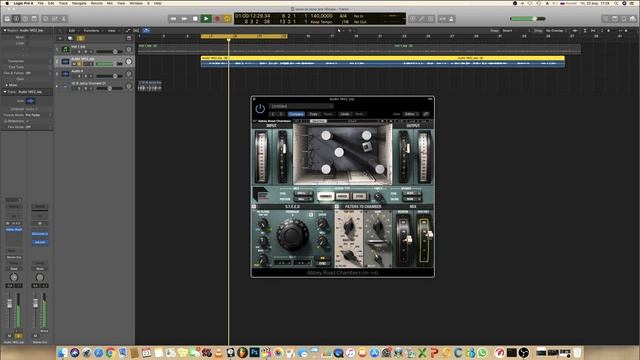The height and width of the screenshot is (360, 640).
Task: Click the yellow cycle region in ruler
Action: (x=244, y=36)
